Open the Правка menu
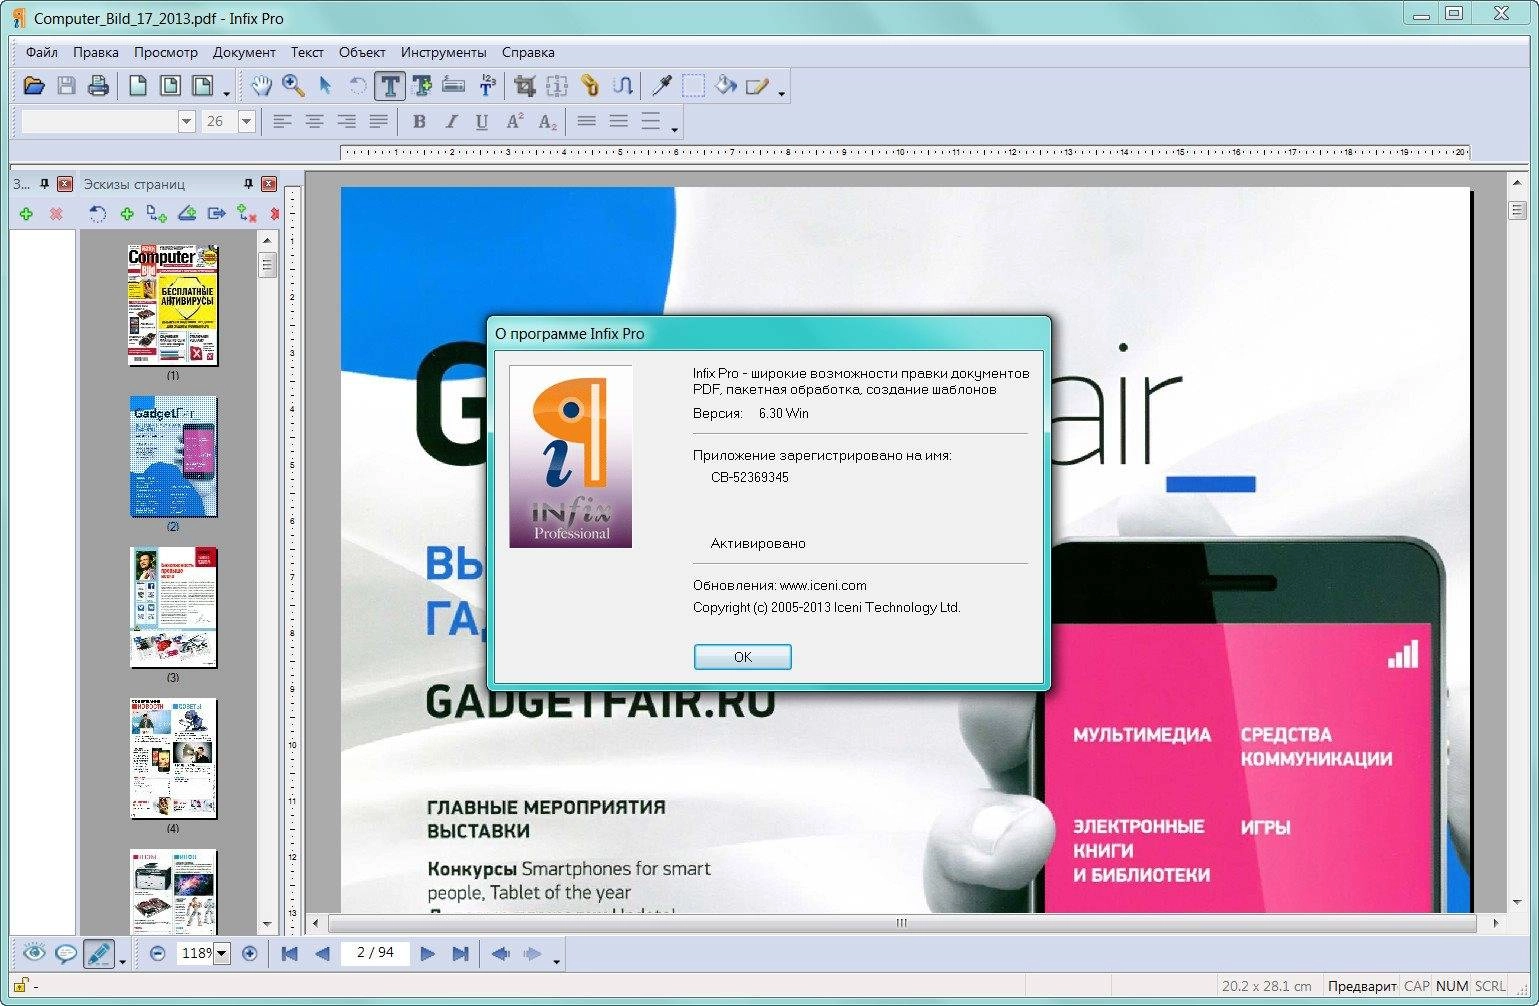 [96, 52]
